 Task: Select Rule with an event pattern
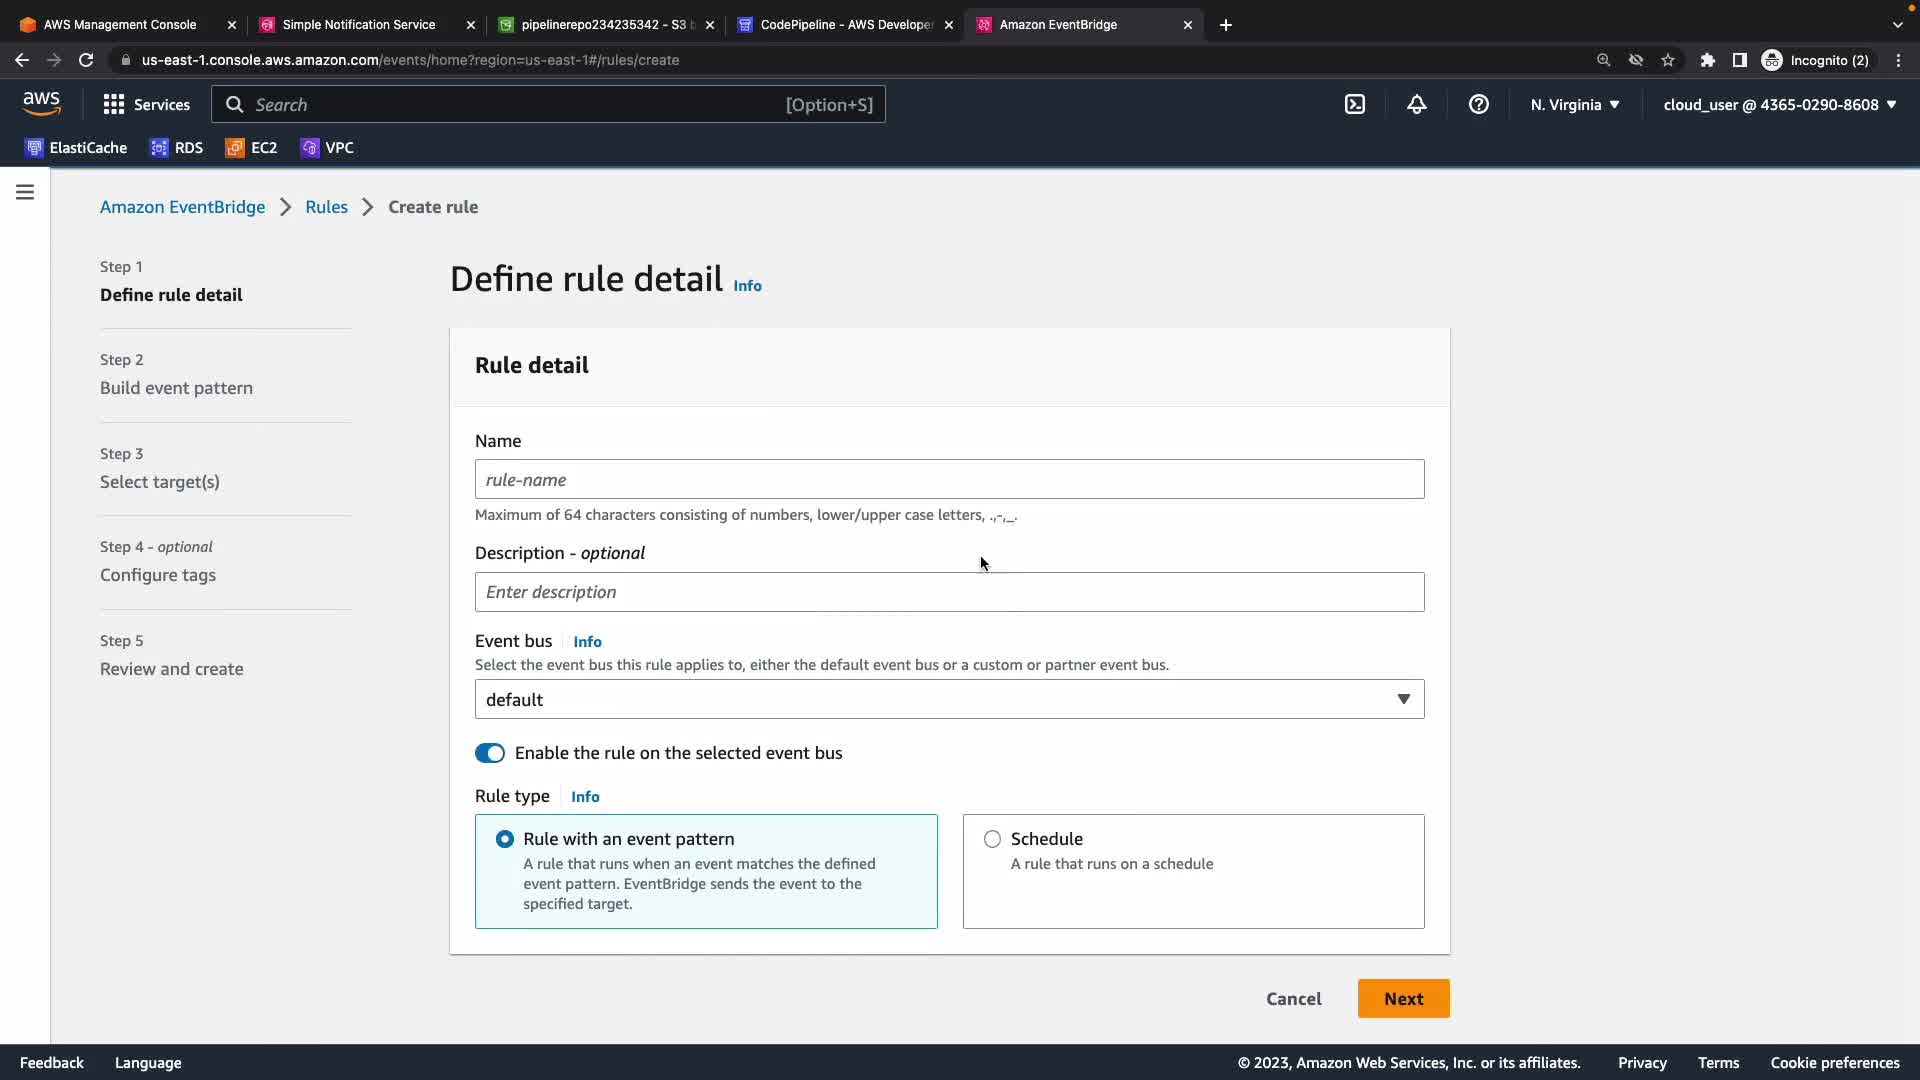tap(505, 839)
